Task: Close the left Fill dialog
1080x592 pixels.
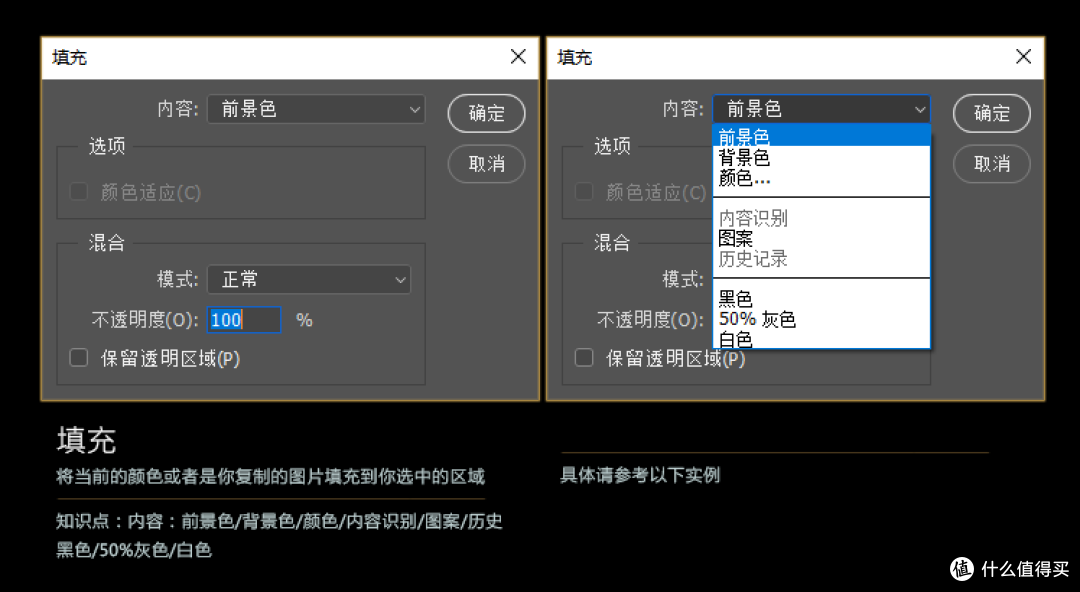Action: coord(518,56)
